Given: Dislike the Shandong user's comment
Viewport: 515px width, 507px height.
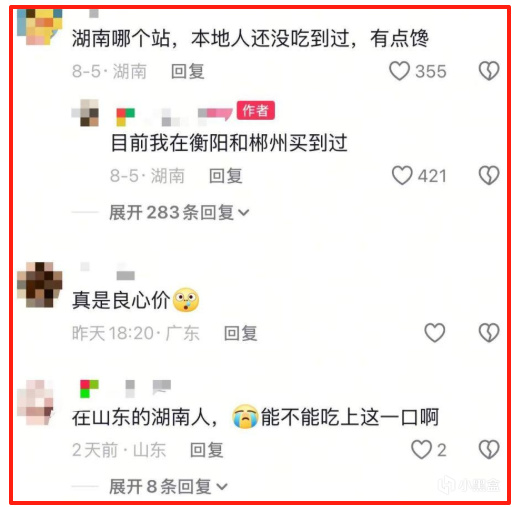Looking at the screenshot, I should coord(489,450).
